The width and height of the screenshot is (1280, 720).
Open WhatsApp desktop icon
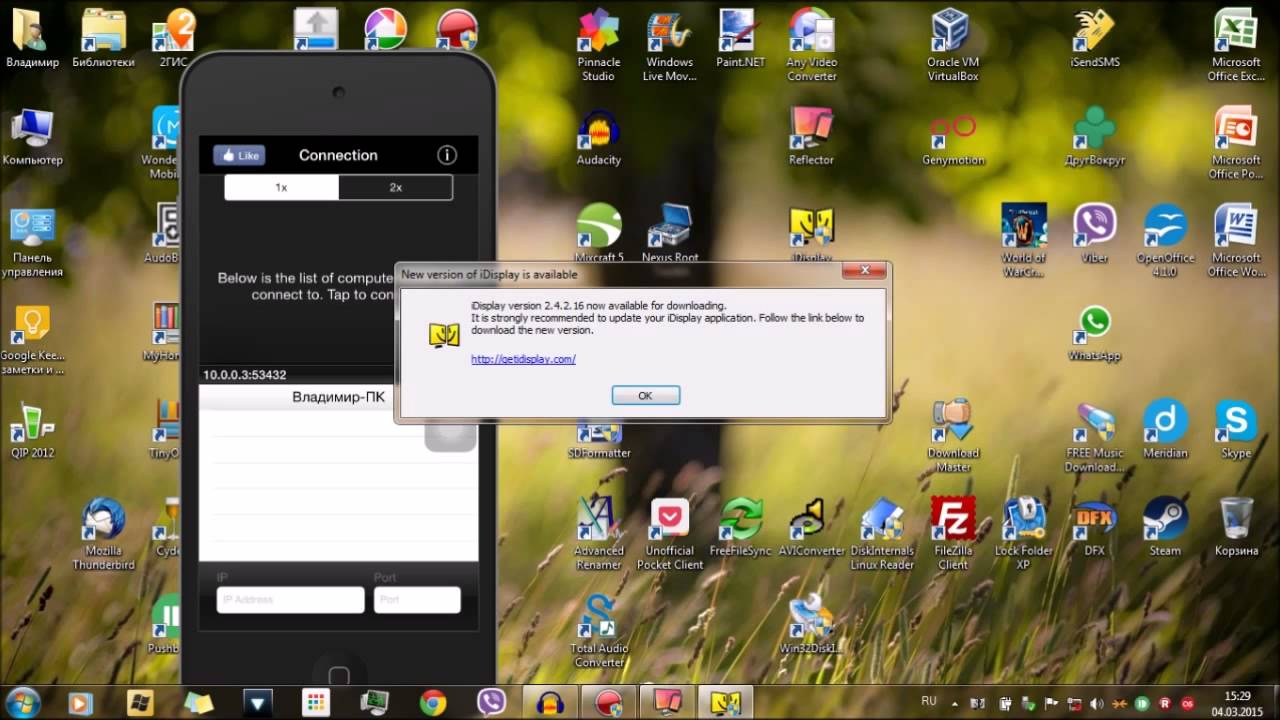(x=1095, y=332)
